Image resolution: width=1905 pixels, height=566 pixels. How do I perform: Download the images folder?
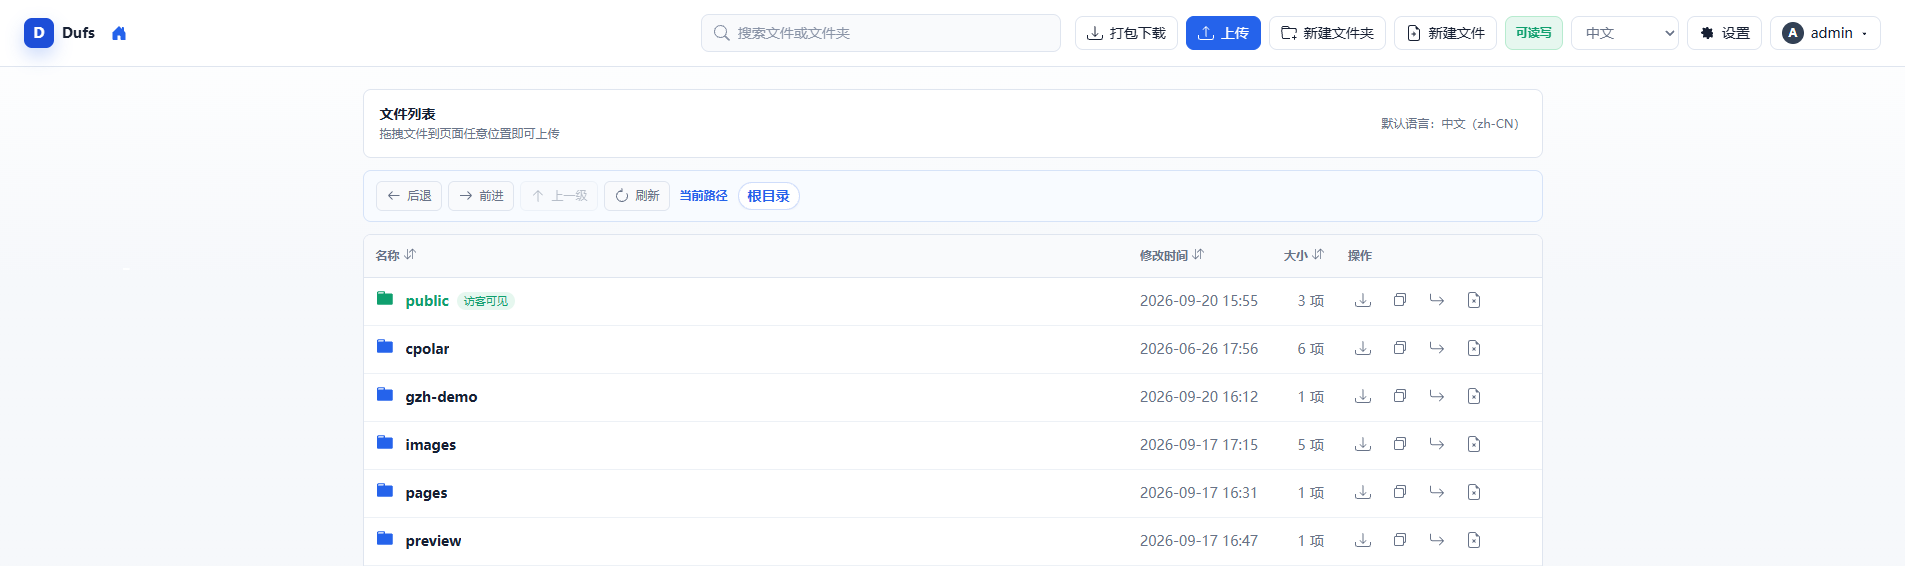tap(1363, 444)
